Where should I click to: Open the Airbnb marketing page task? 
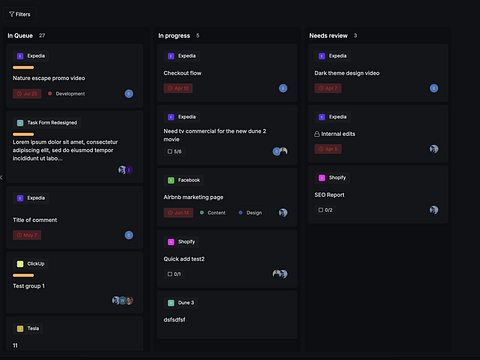pos(193,197)
